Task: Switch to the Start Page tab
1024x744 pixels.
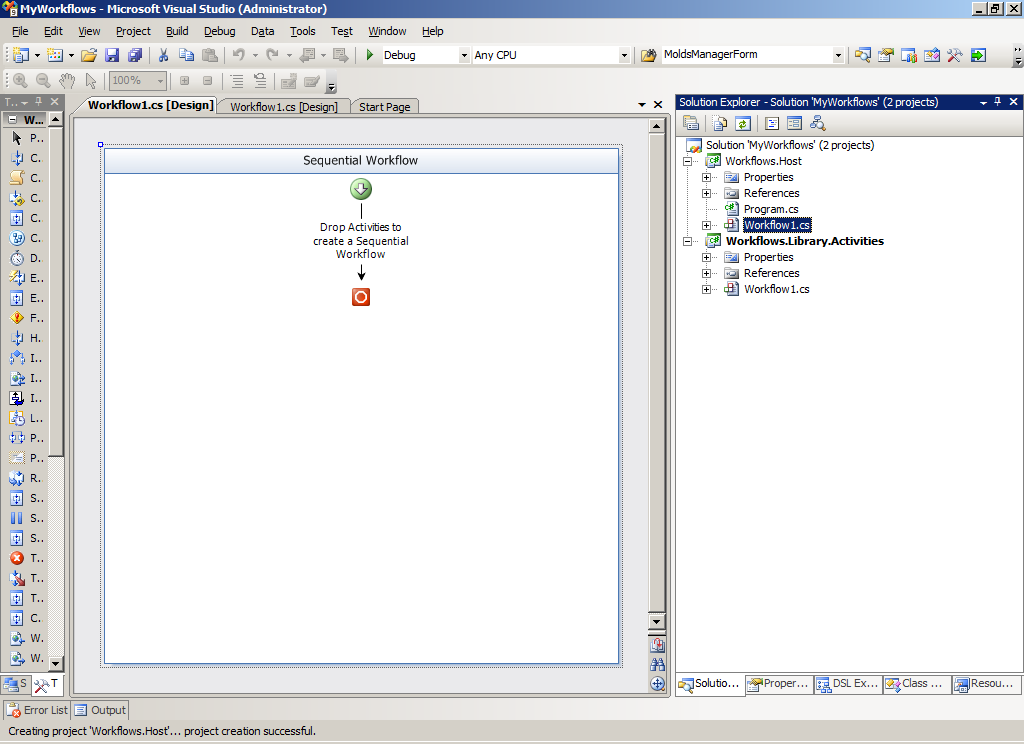Action: pyautogui.click(x=384, y=107)
